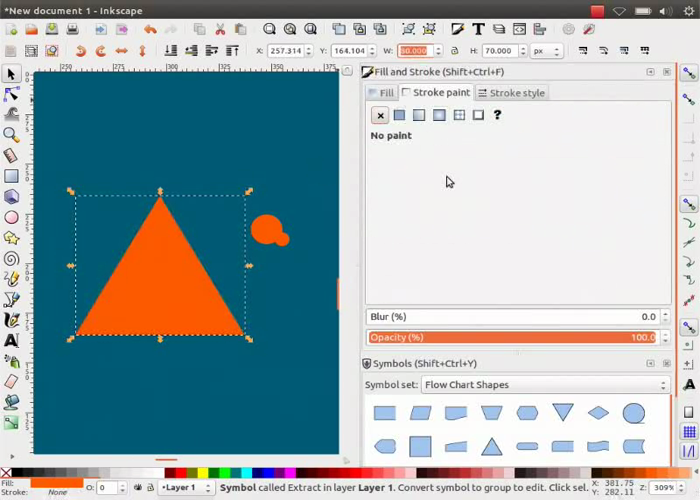Open the Stroke style tab

511,93
